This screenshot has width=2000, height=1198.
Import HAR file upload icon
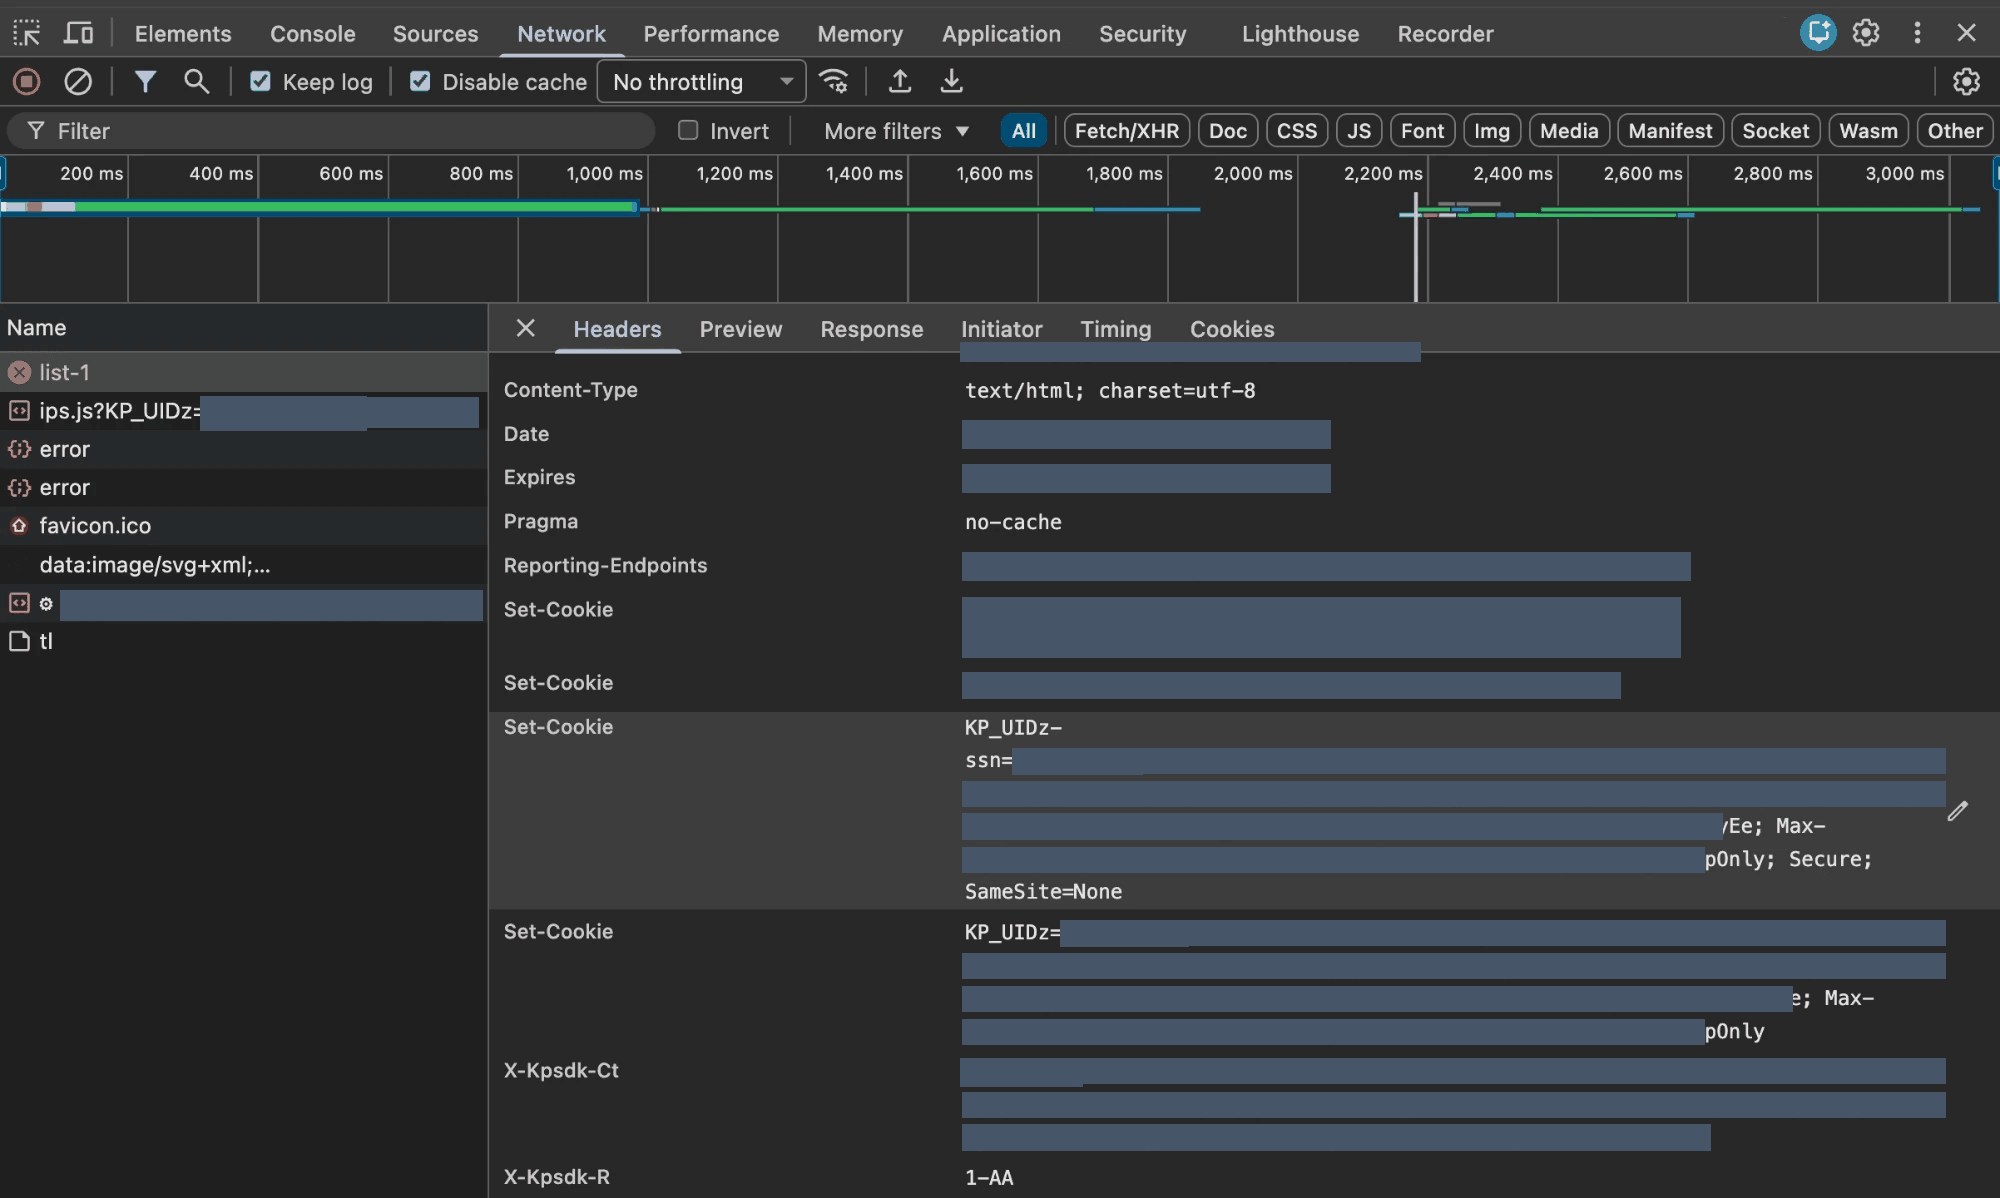[x=900, y=81]
